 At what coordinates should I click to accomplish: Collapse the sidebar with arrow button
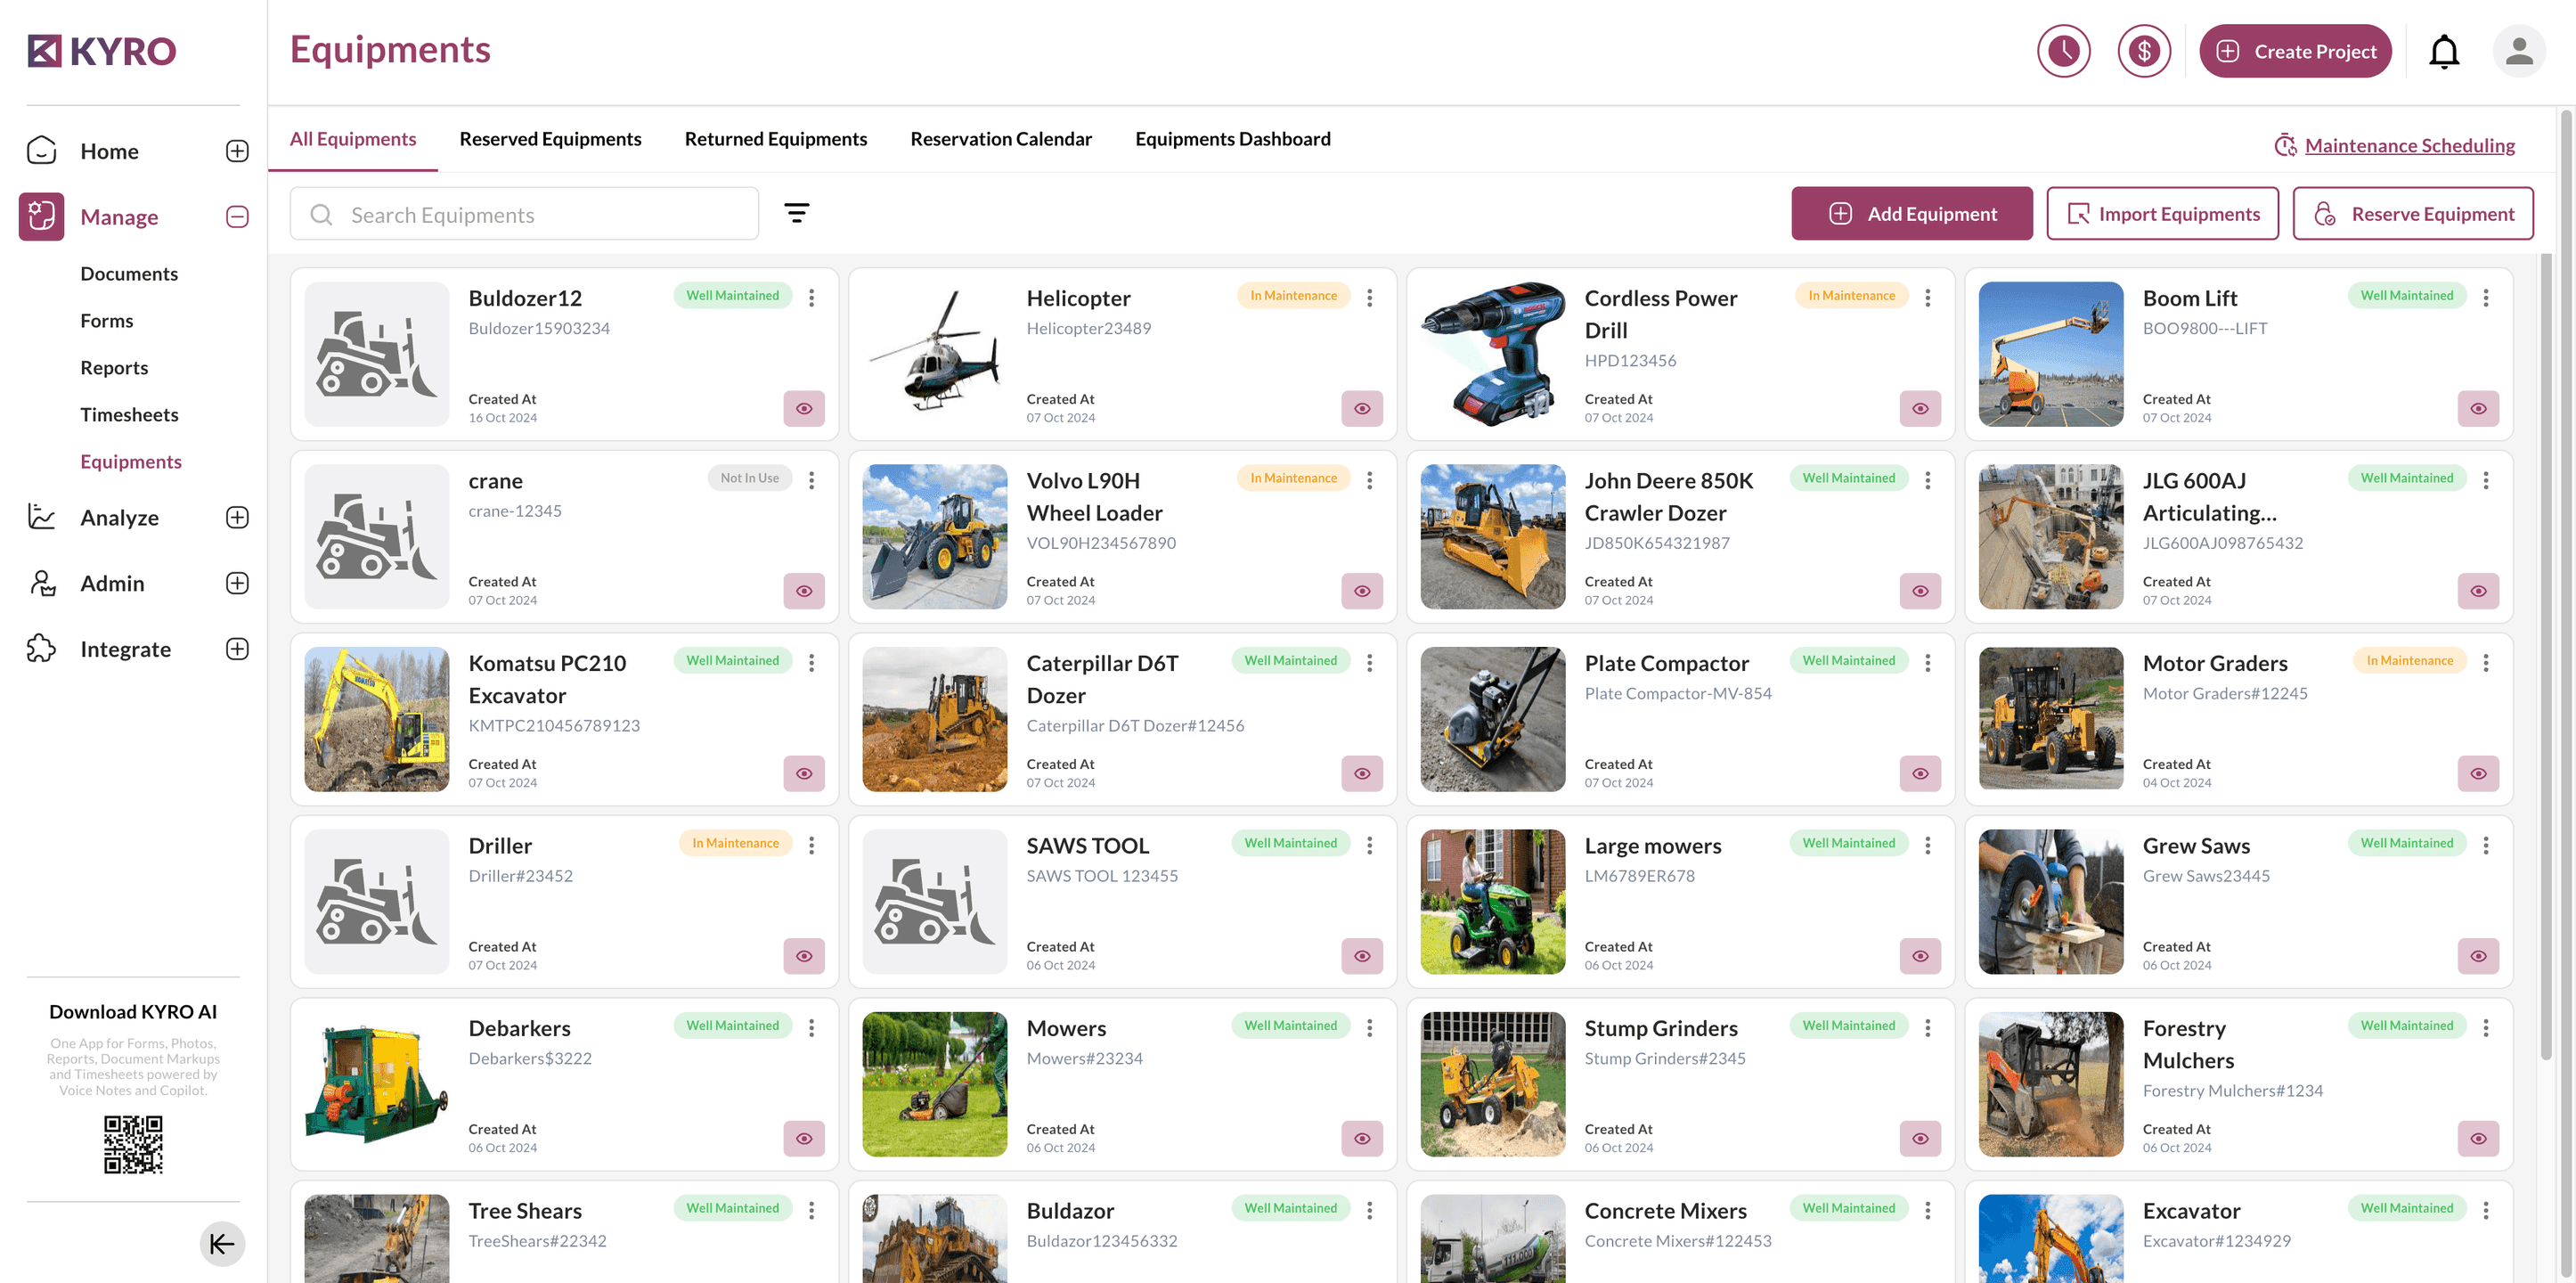pos(222,1243)
